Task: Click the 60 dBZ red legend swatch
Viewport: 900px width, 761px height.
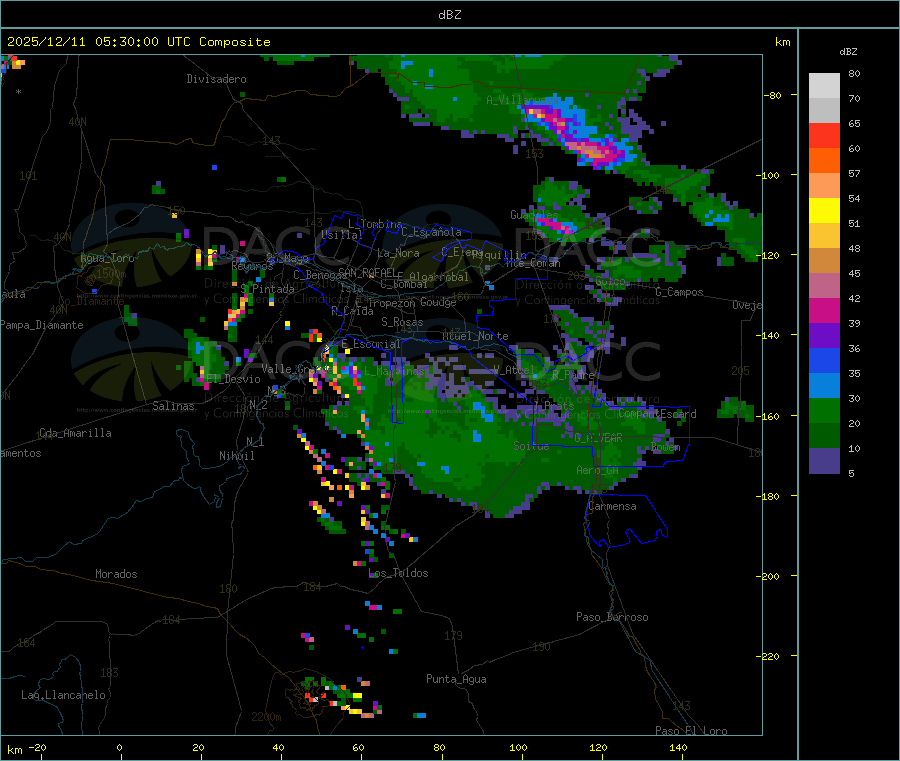Action: click(x=824, y=135)
